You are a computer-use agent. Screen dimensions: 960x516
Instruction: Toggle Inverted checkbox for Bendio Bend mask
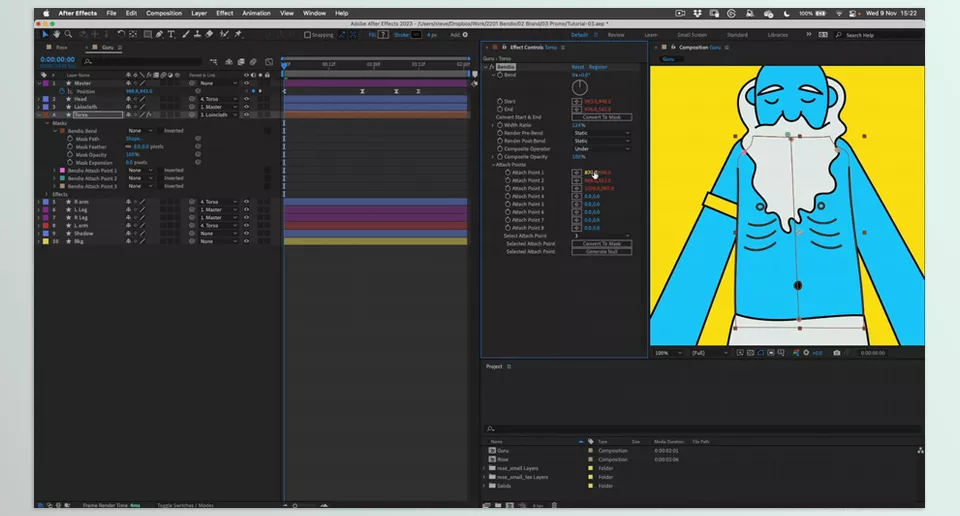point(160,131)
